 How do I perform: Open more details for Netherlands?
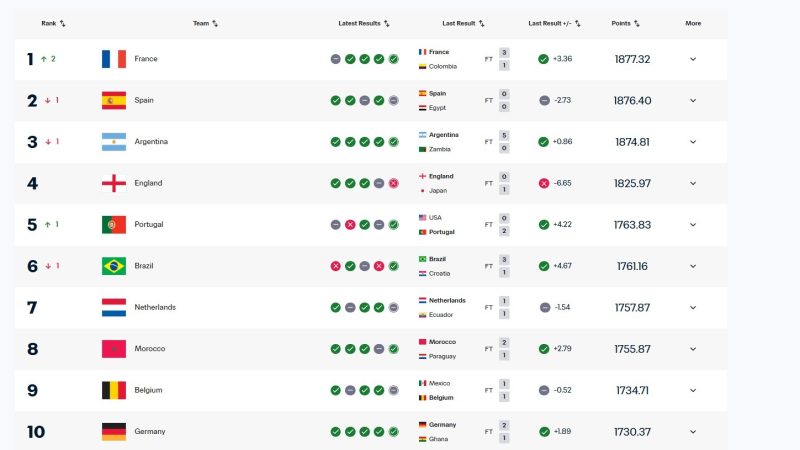[x=693, y=308]
